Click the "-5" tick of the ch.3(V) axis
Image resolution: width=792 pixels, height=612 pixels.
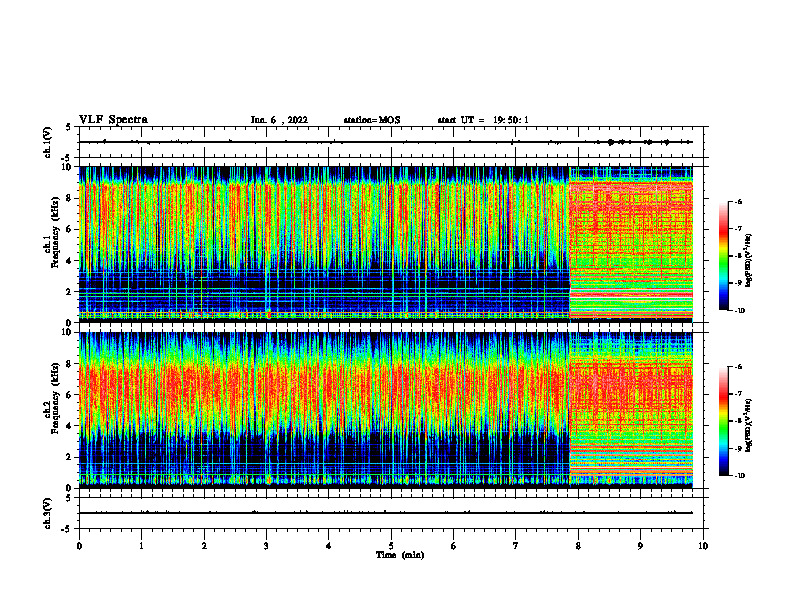(67, 529)
